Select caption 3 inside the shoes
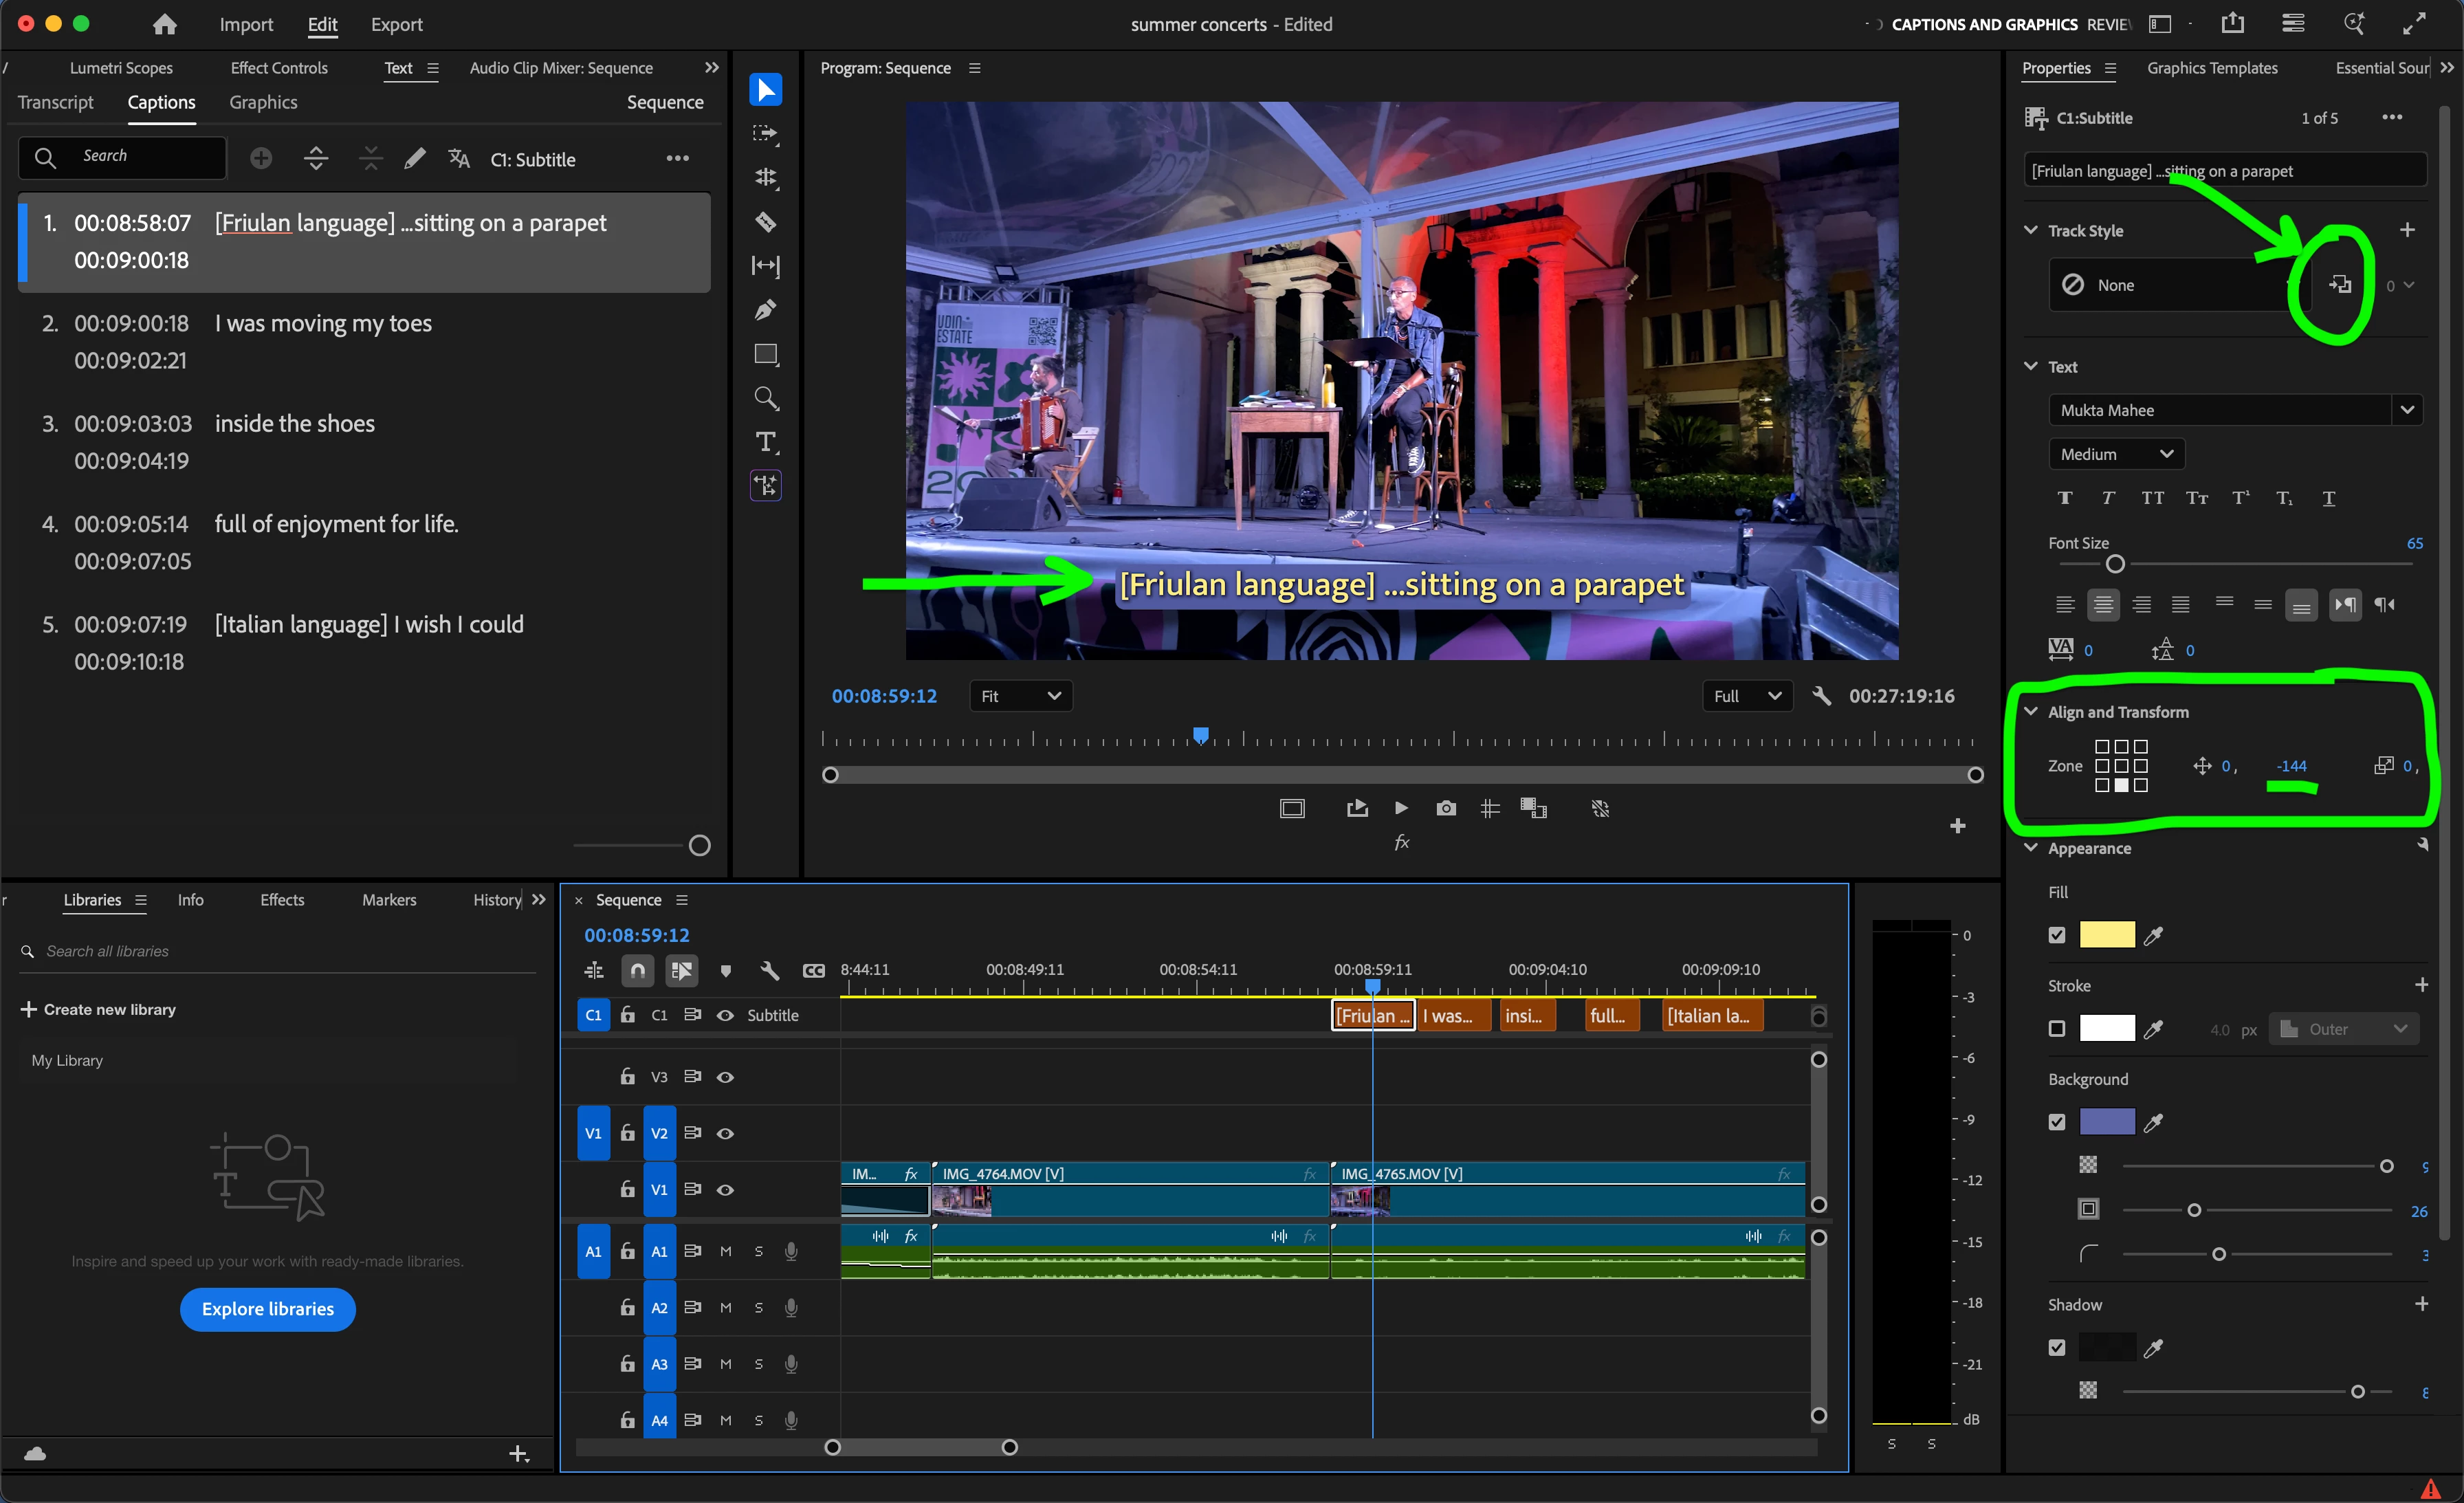Screen dimensions: 2464x1503 point(294,424)
